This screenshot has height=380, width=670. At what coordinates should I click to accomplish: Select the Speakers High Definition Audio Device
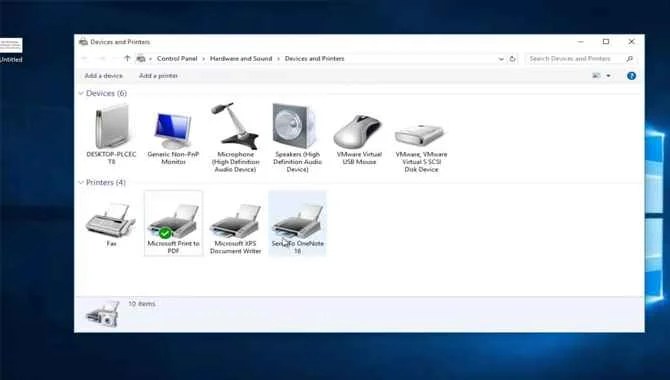(297, 138)
